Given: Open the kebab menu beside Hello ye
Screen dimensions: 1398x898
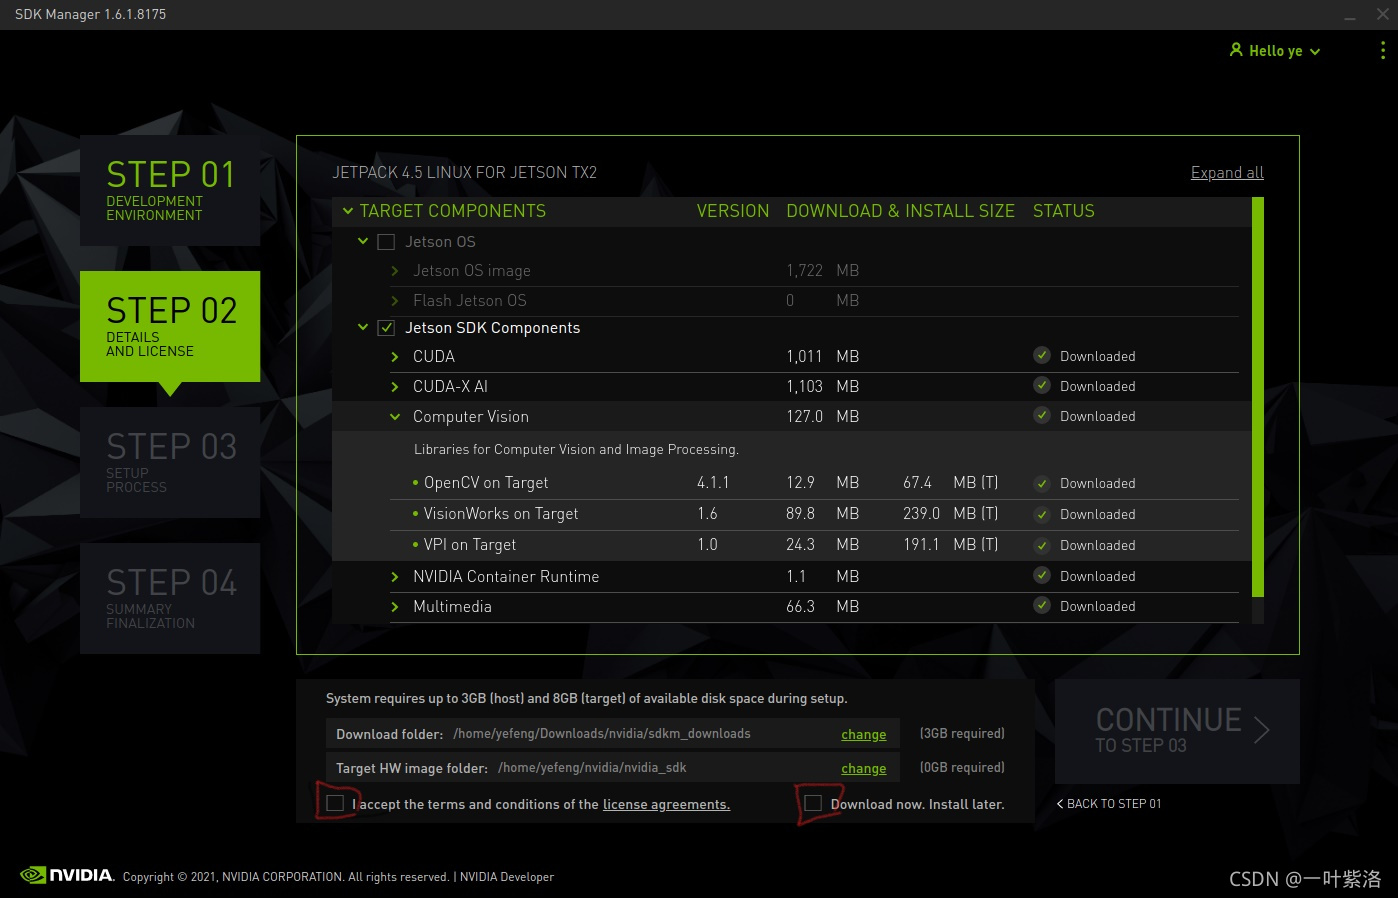Looking at the screenshot, I should (1383, 50).
